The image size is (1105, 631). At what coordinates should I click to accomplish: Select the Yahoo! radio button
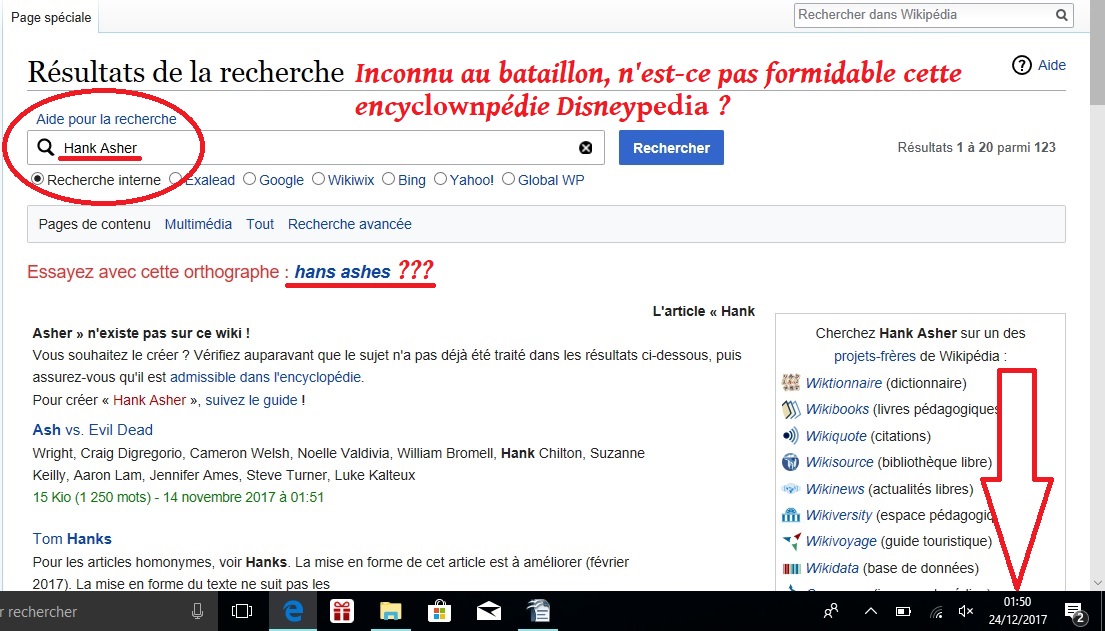(440, 179)
